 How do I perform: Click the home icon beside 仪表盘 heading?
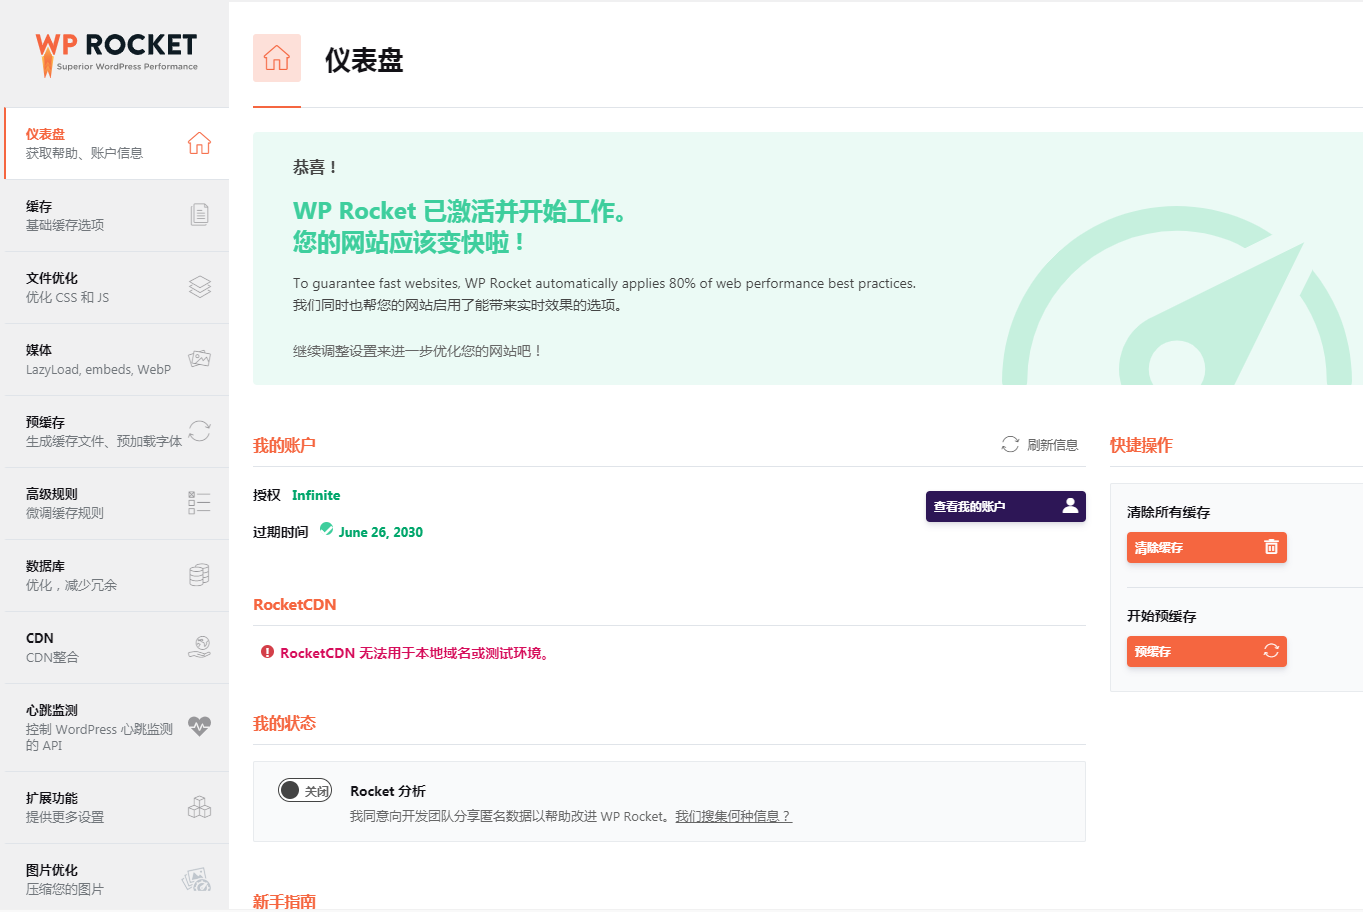pyautogui.click(x=277, y=58)
